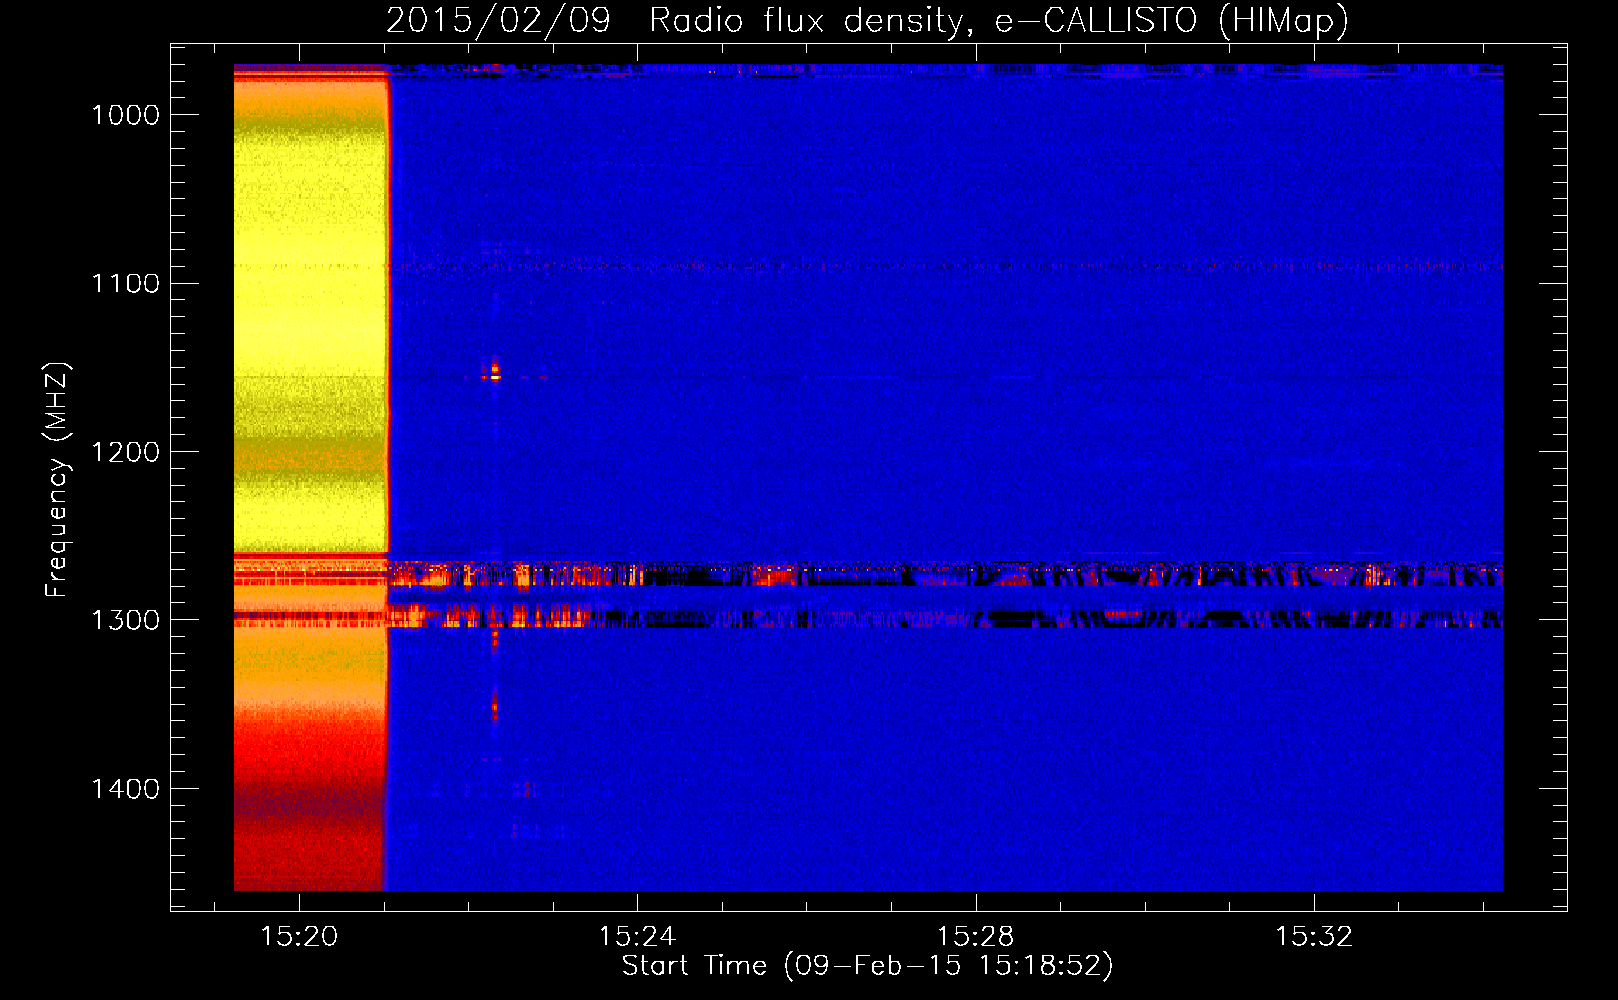Select the 1300 frequency tick label
Viewport: 1618px width, 1000px height.
coord(126,620)
